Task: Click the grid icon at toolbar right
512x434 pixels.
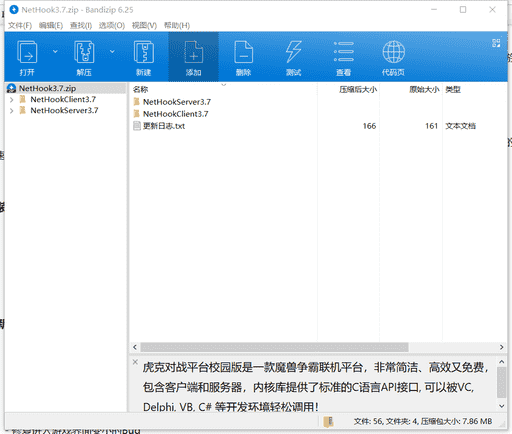Action: pyautogui.click(x=496, y=43)
